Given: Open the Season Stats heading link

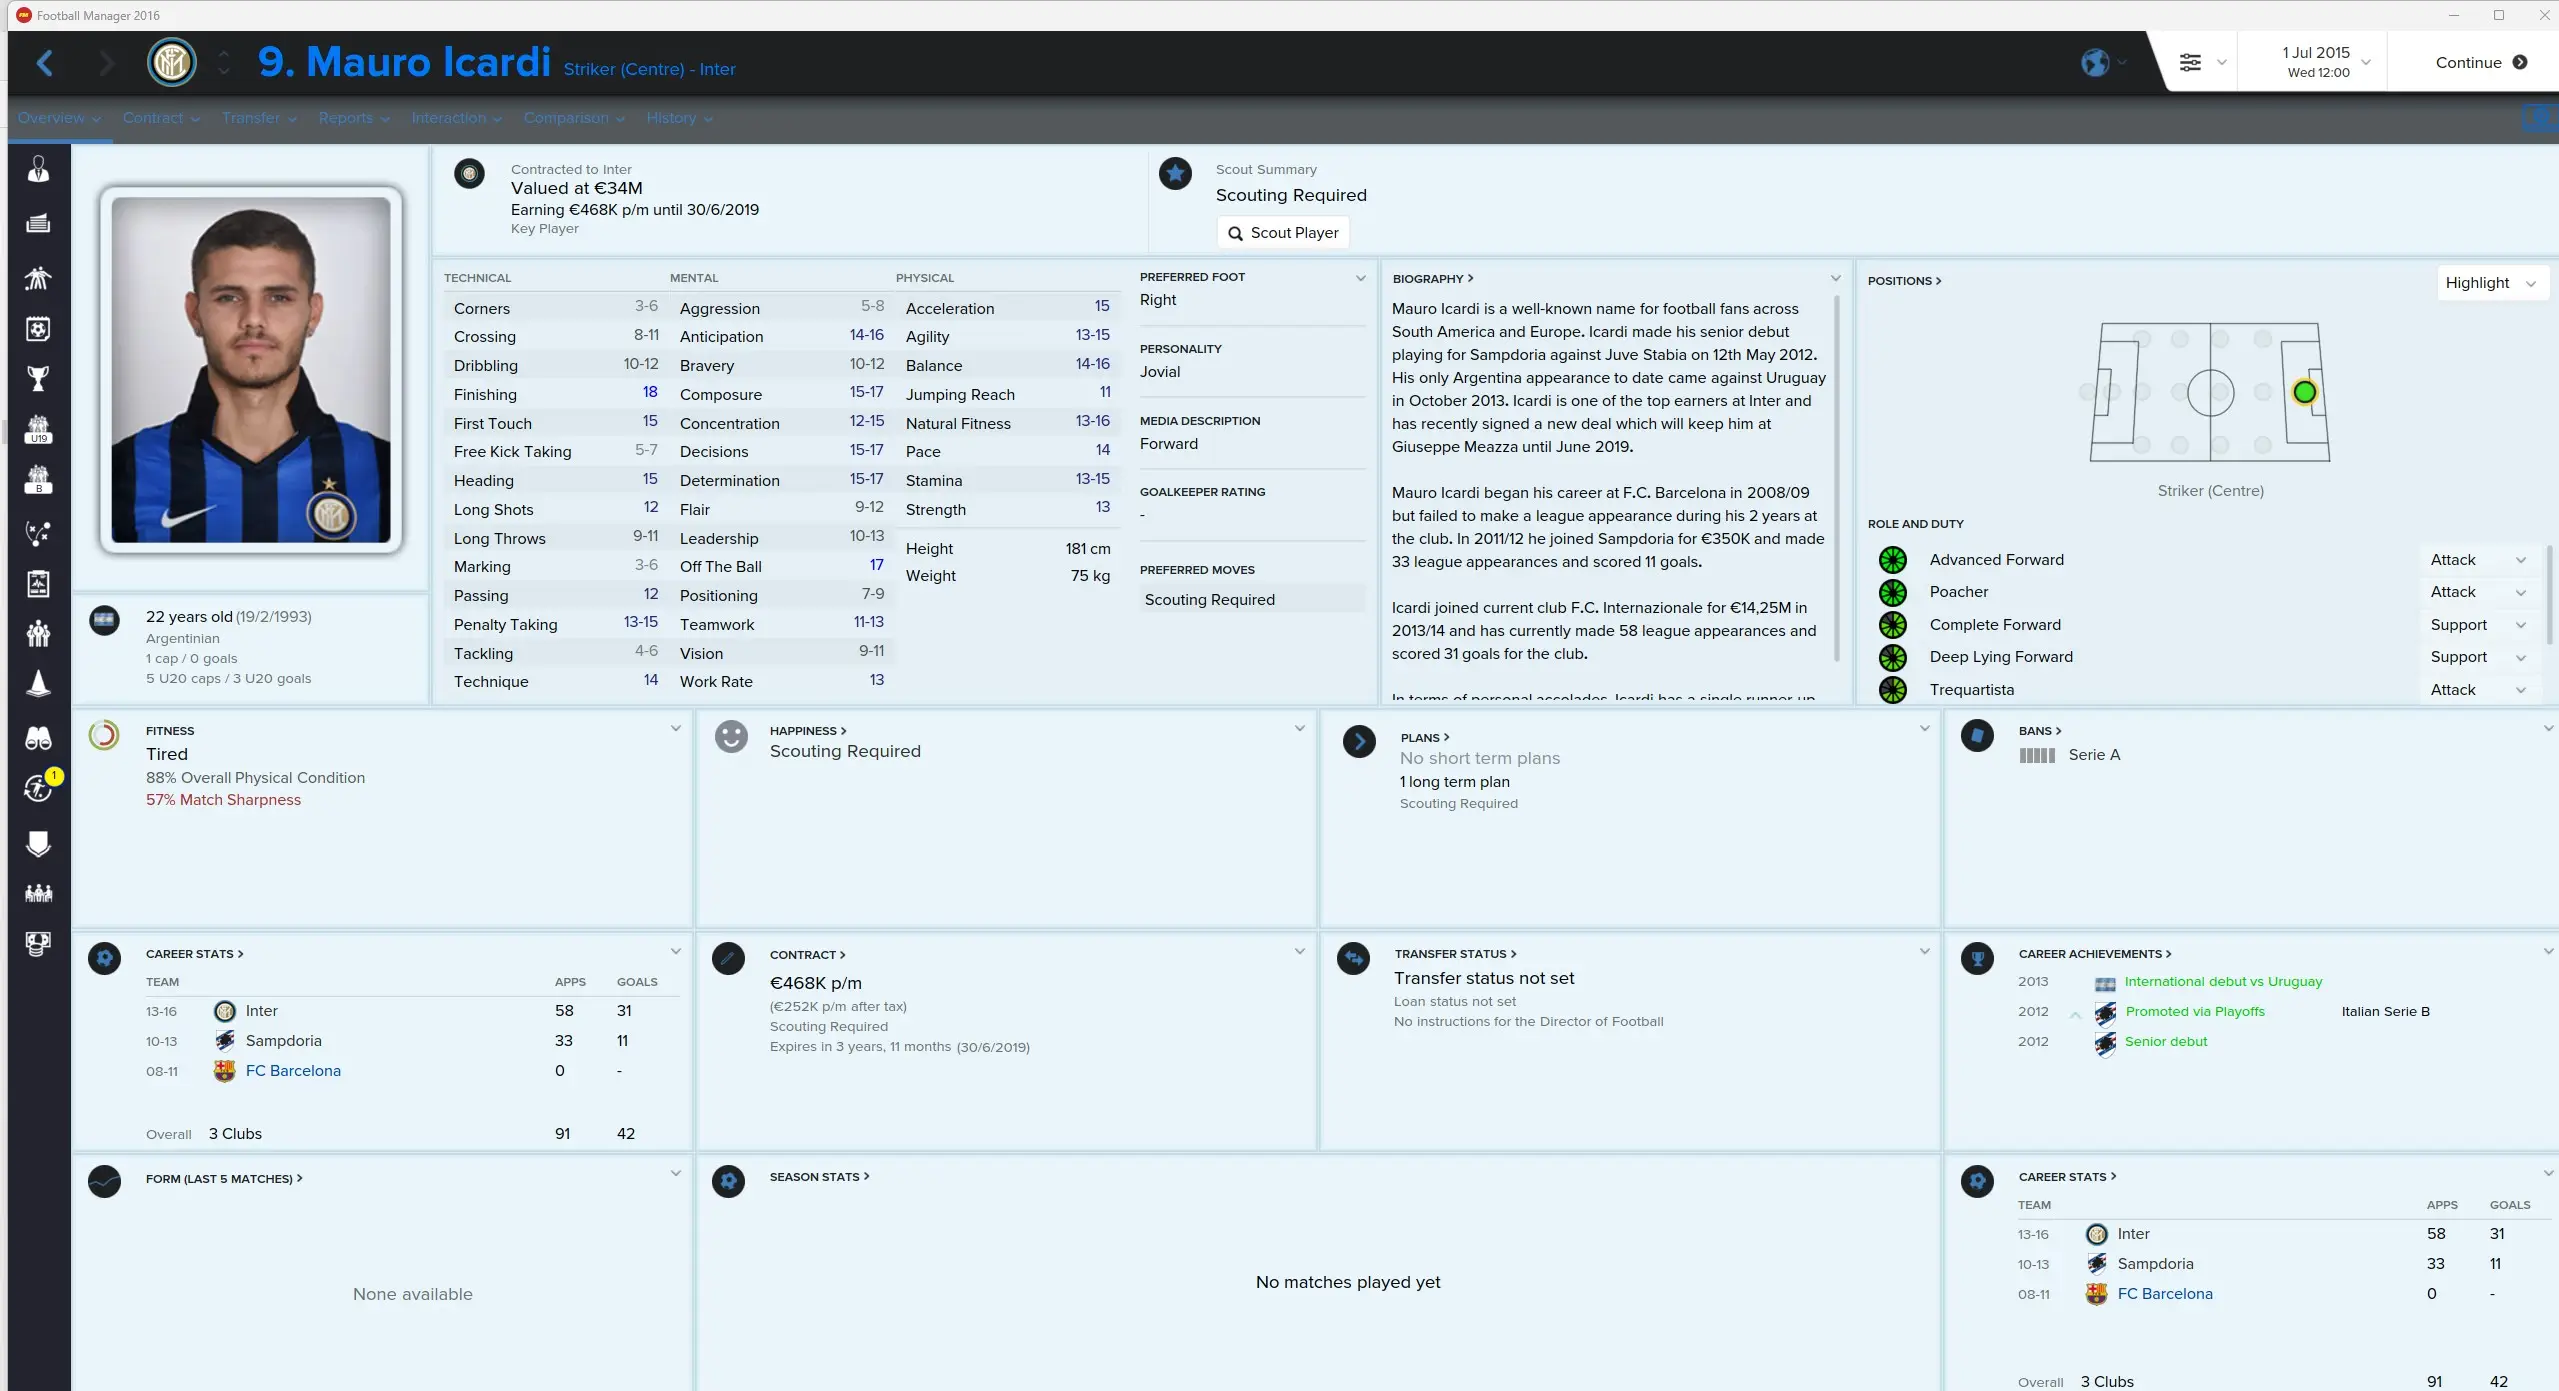Looking at the screenshot, I should click(x=819, y=1177).
